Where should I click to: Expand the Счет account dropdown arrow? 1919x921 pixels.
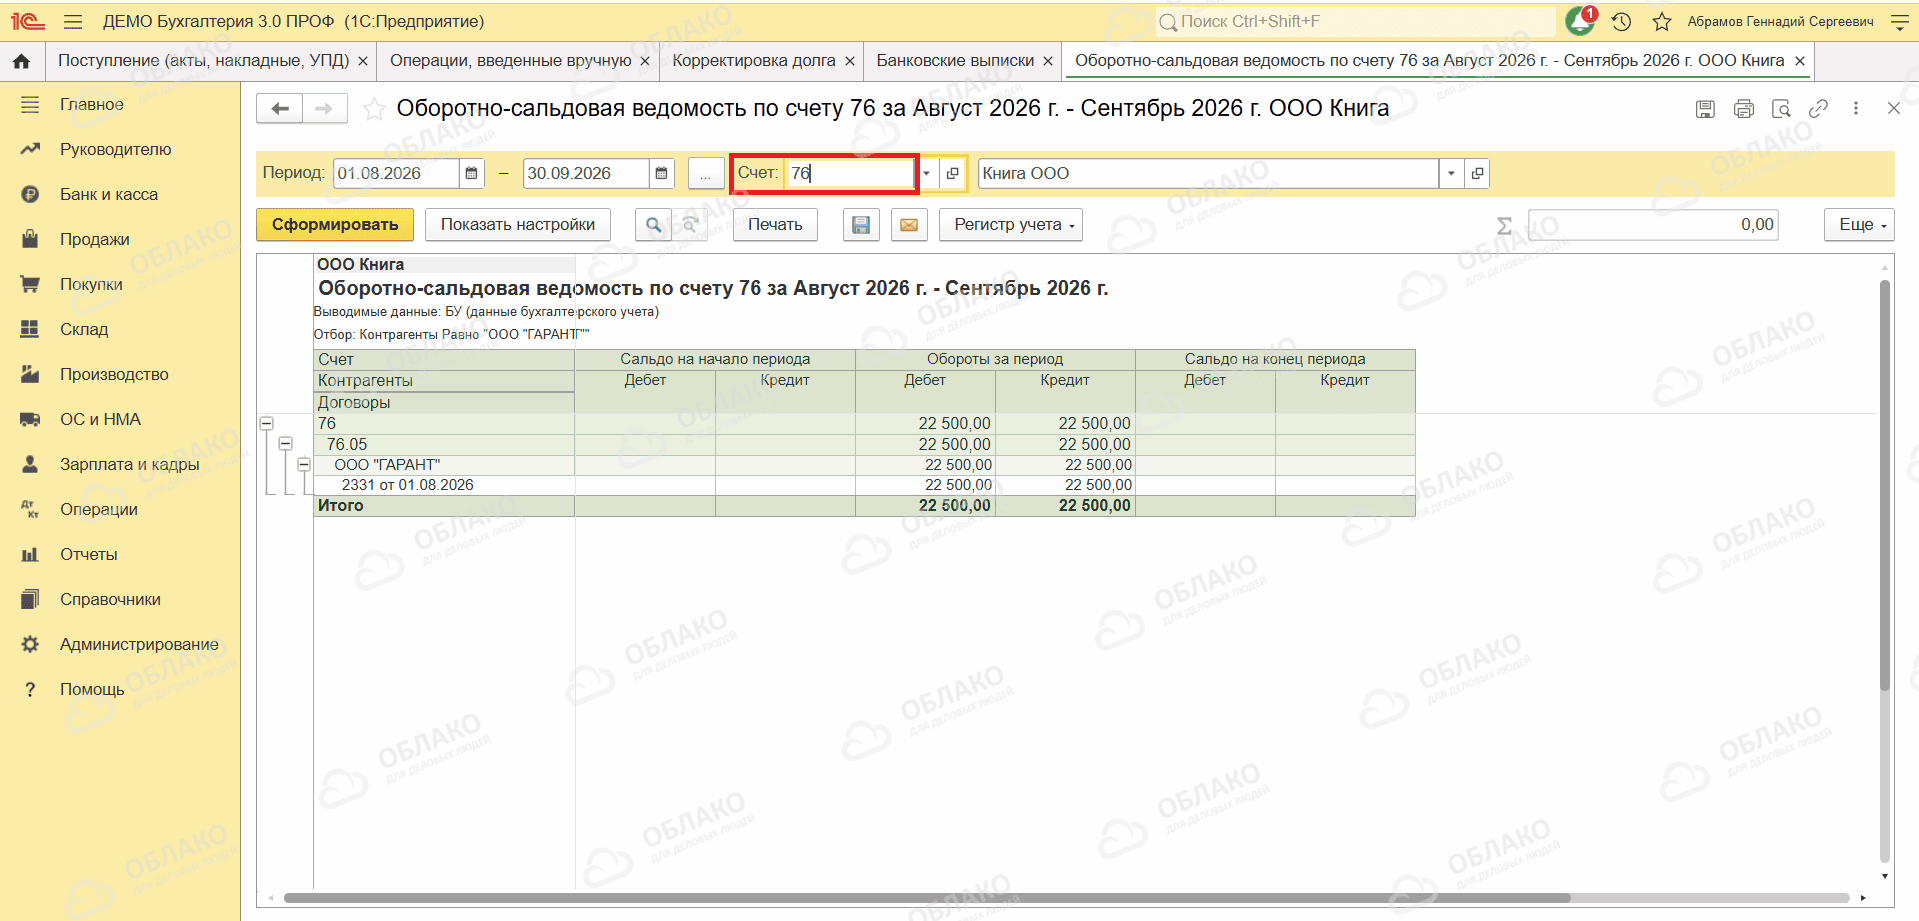point(927,173)
